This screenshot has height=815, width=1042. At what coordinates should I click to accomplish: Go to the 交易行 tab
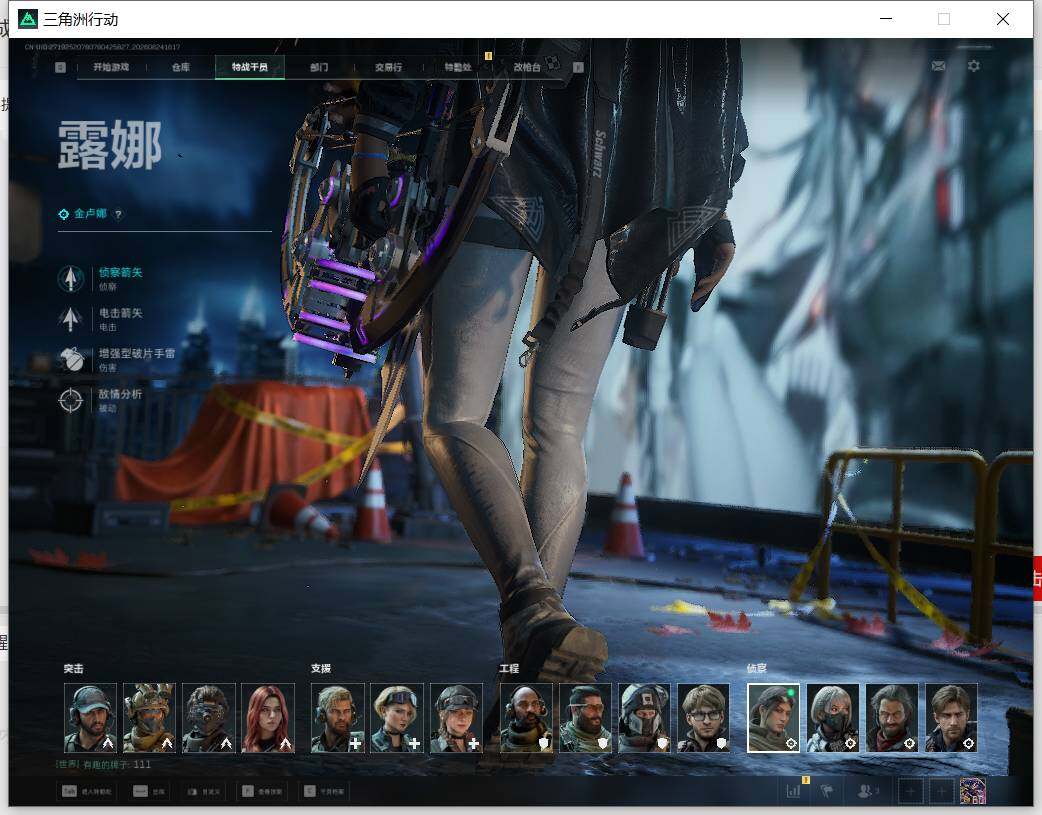388,67
